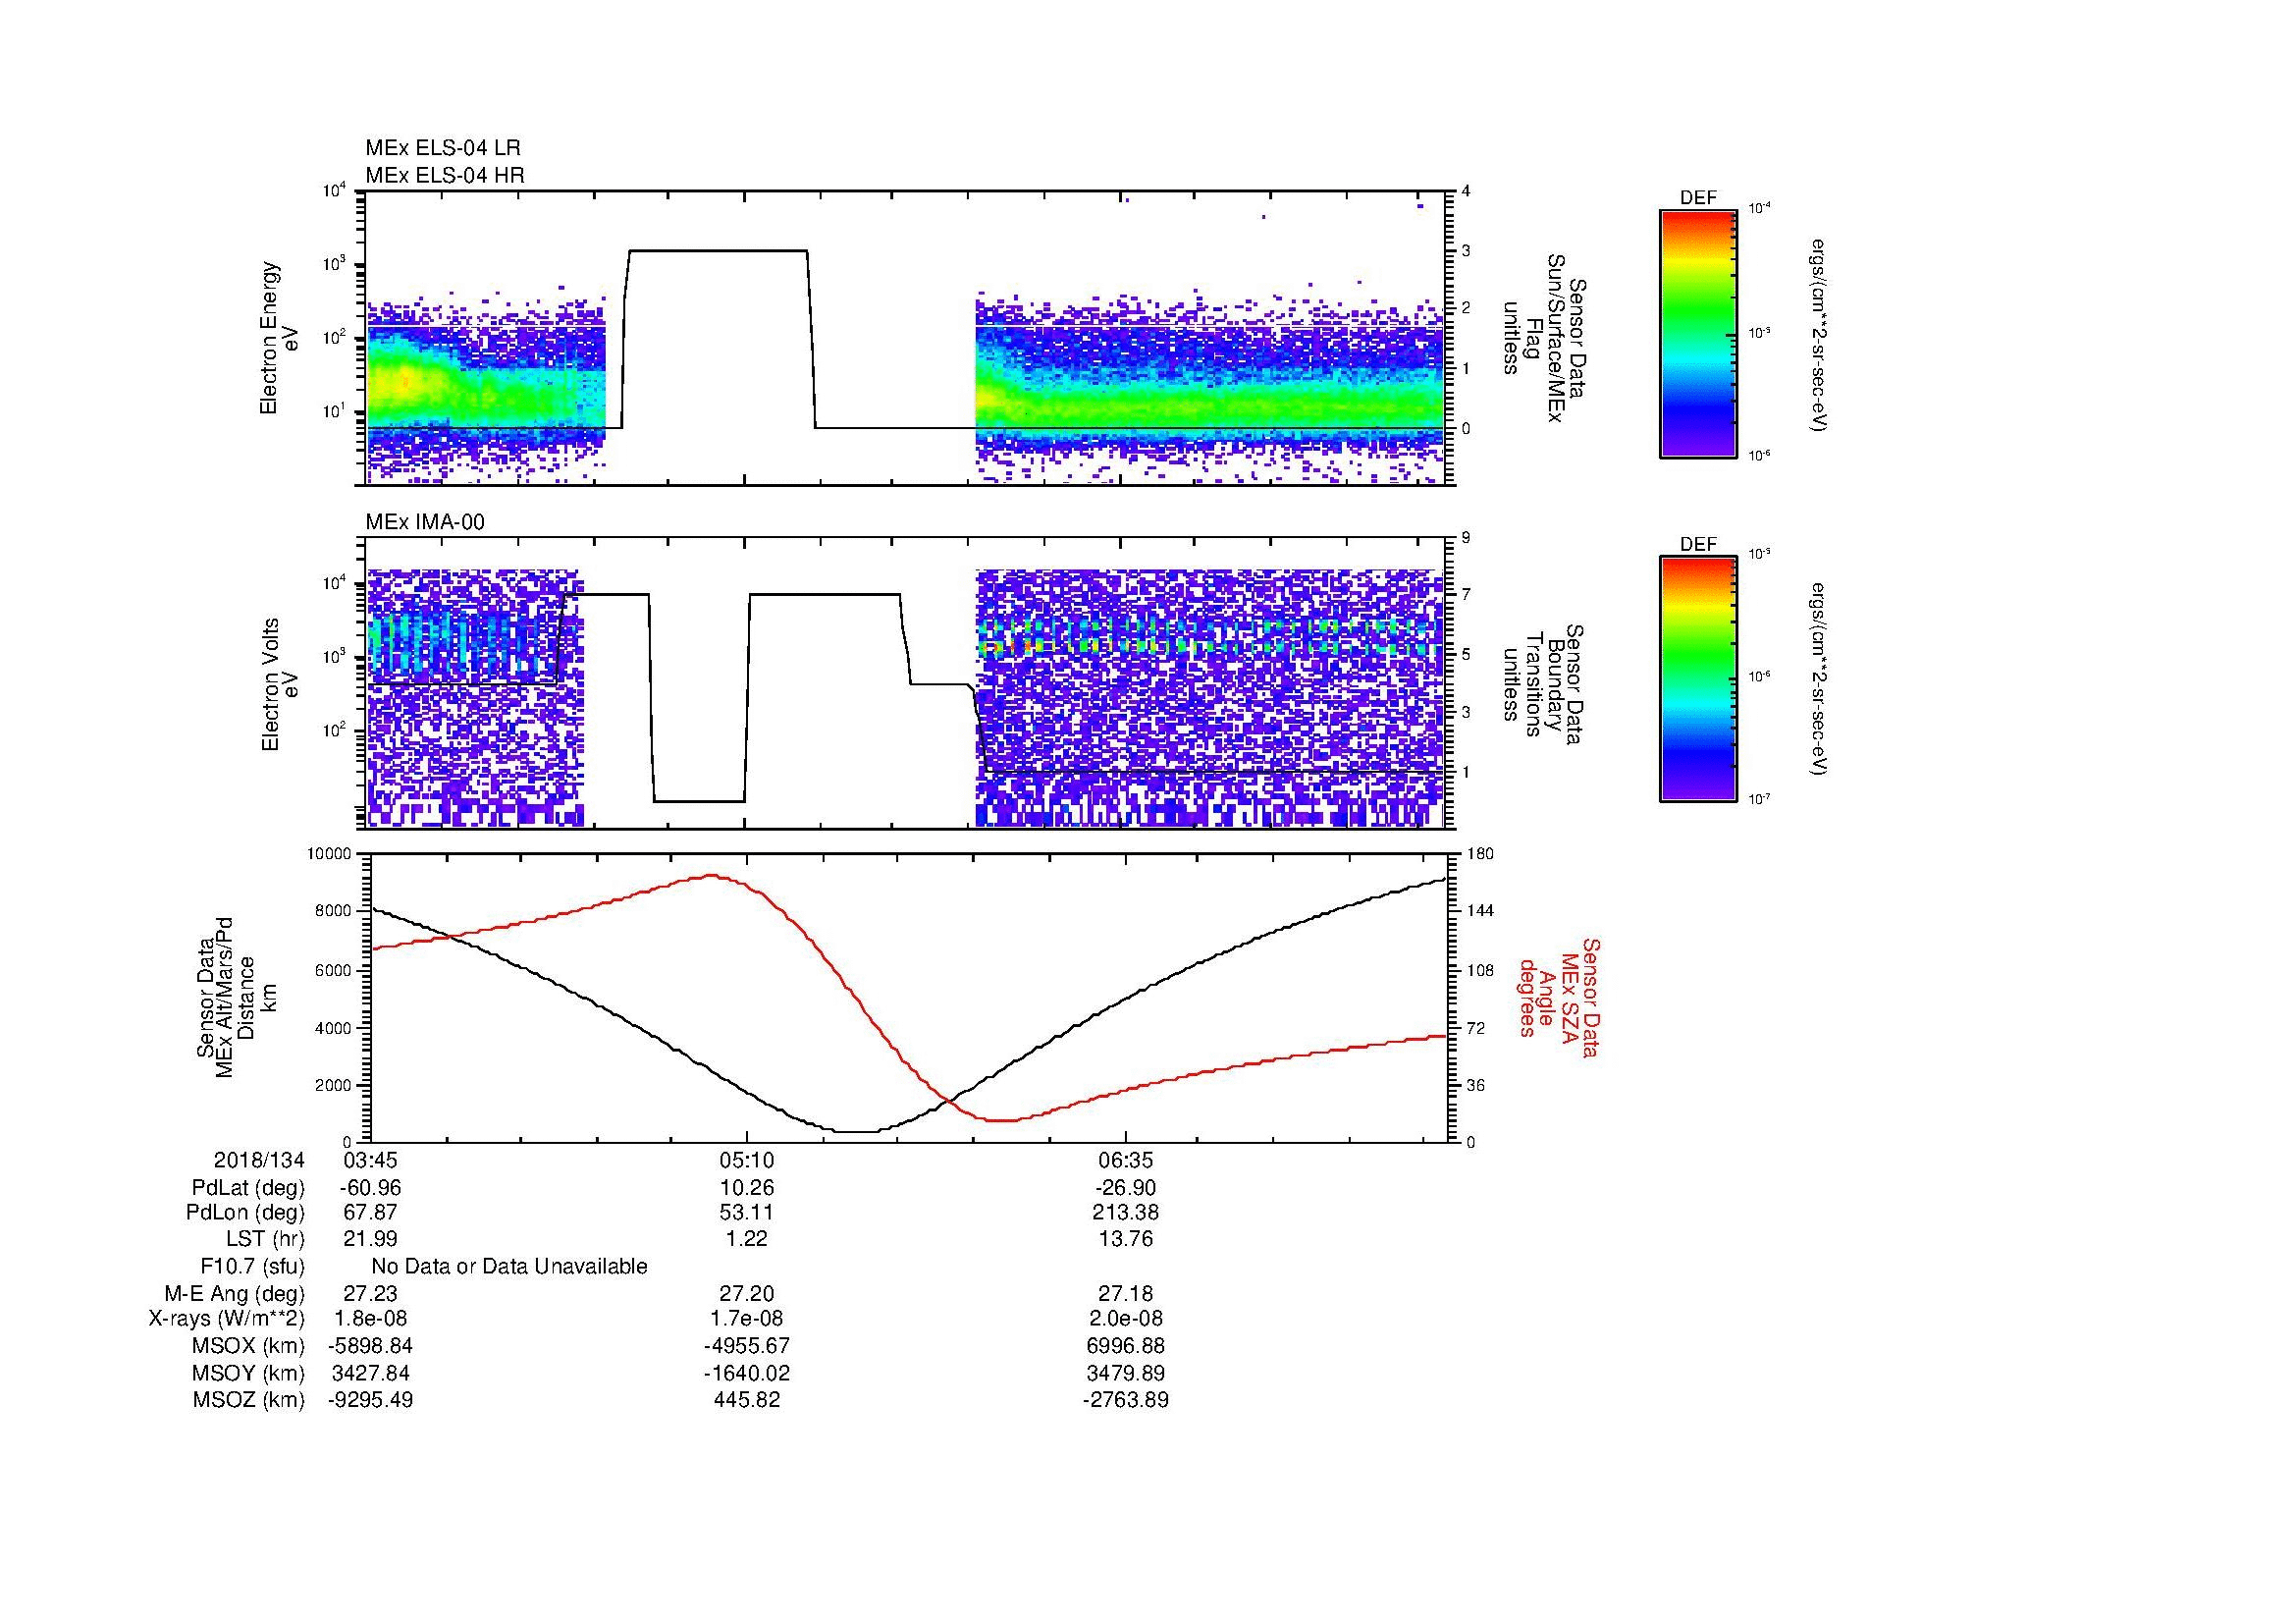The width and height of the screenshot is (2296, 1623).
Task: Click the time tick label '05:10'
Action: [746, 1161]
